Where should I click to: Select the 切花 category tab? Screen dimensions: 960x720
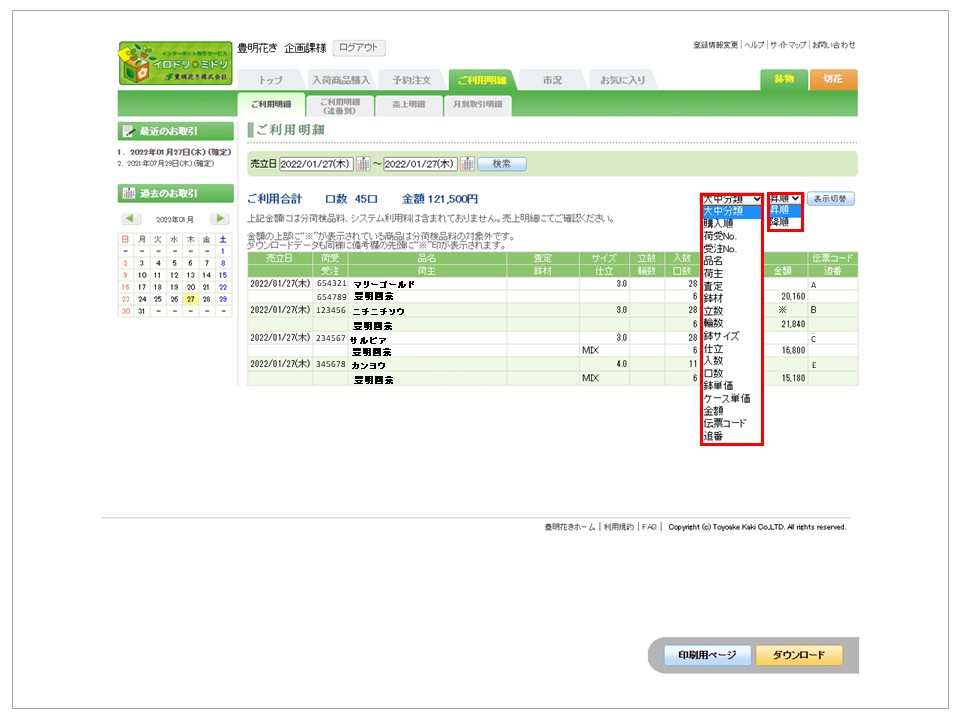point(833,80)
